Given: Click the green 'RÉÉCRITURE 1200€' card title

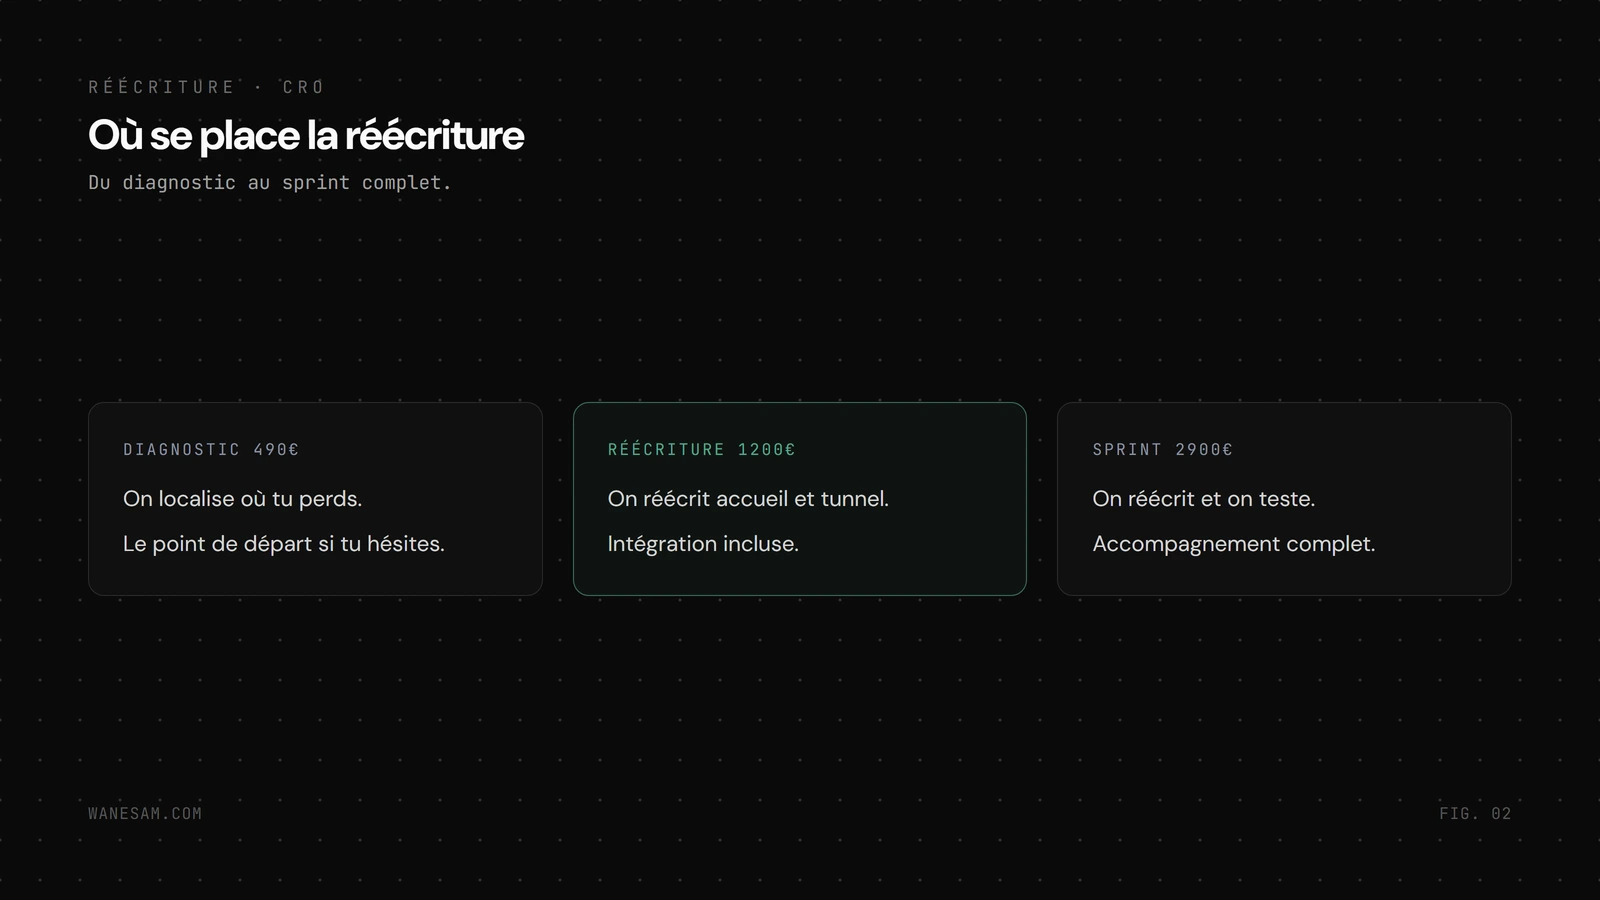Looking at the screenshot, I should 701,449.
